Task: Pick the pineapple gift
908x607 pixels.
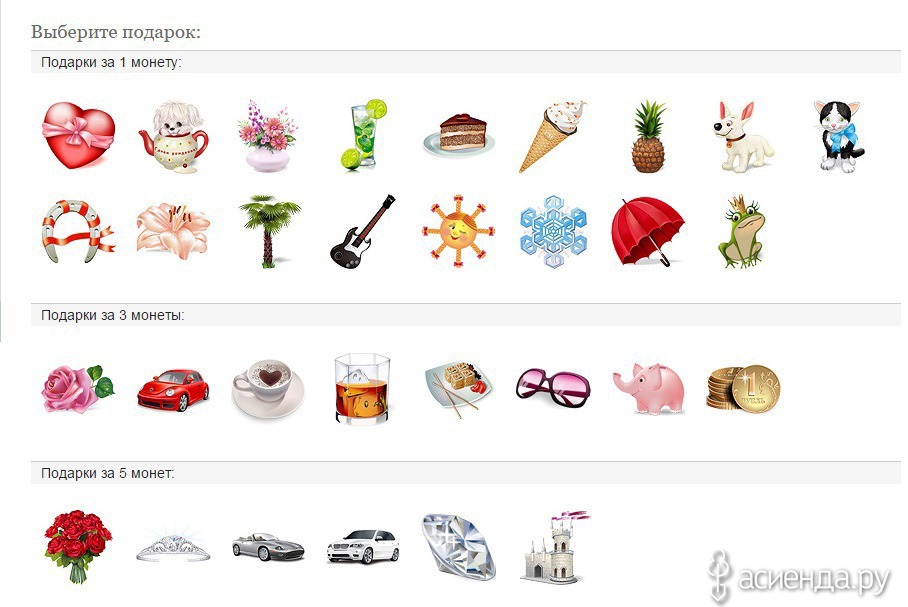Action: [x=648, y=137]
